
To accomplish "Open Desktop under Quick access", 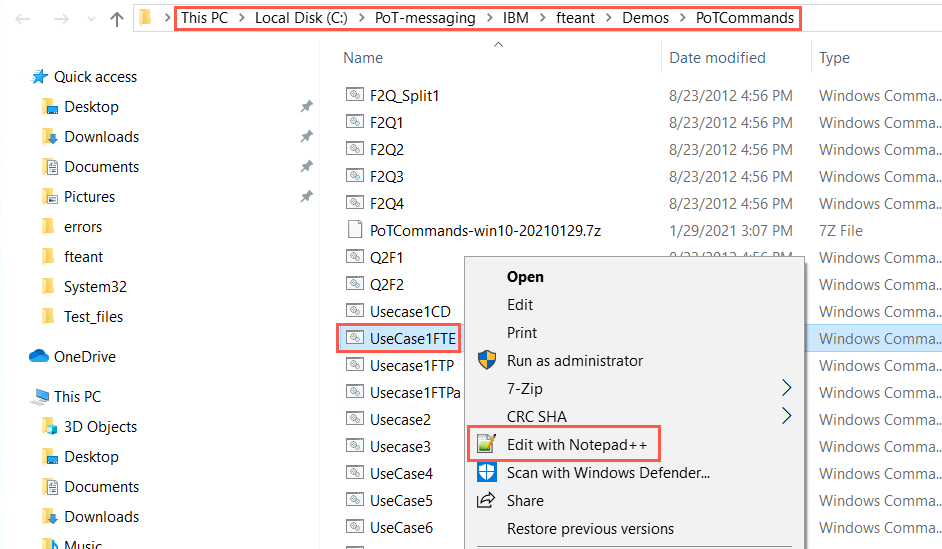I will pyautogui.click(x=91, y=107).
